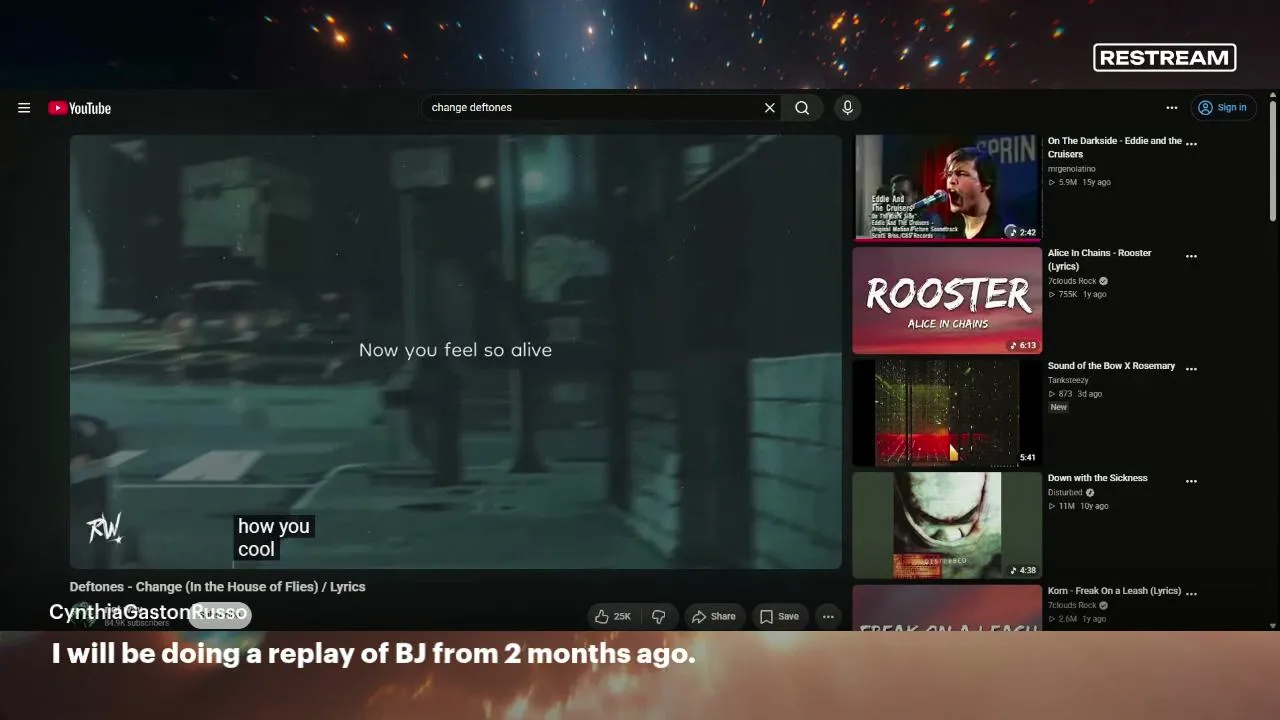Viewport: 1280px width, 720px height.
Task: Open 'Korn - Freak On a Leash (Lyrics)' title
Action: point(1114,591)
